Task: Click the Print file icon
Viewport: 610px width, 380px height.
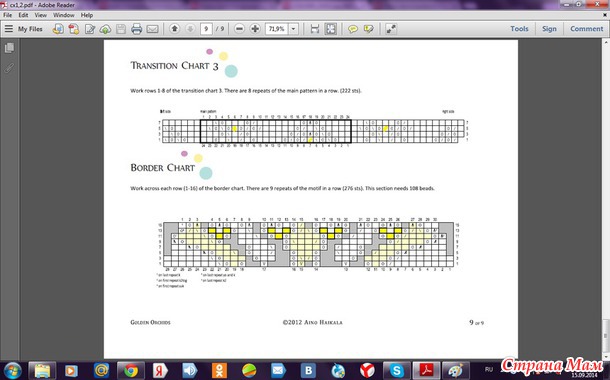Action: pyautogui.click(x=136, y=29)
